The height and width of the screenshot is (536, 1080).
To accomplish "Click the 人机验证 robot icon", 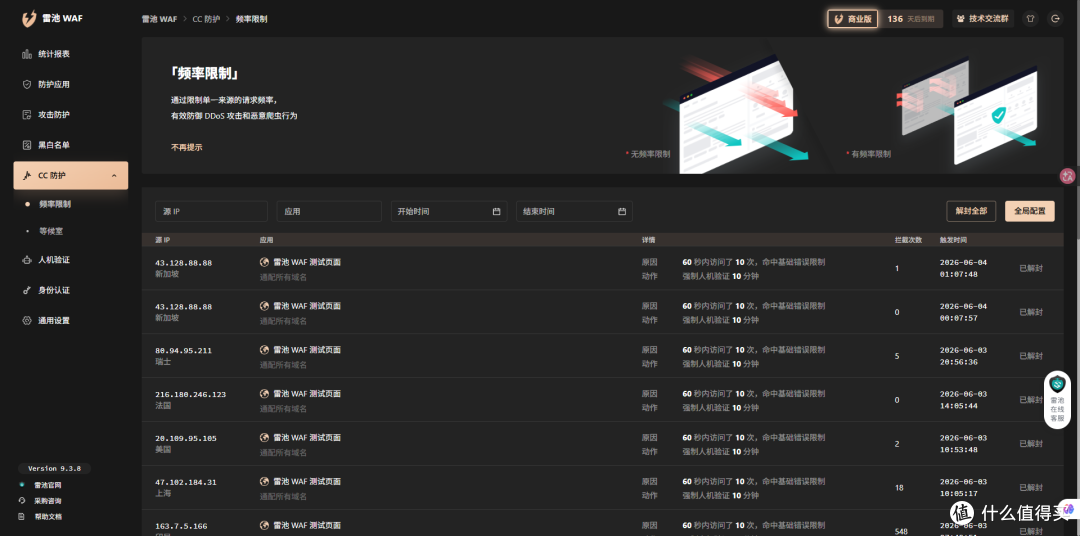I will tap(27, 260).
